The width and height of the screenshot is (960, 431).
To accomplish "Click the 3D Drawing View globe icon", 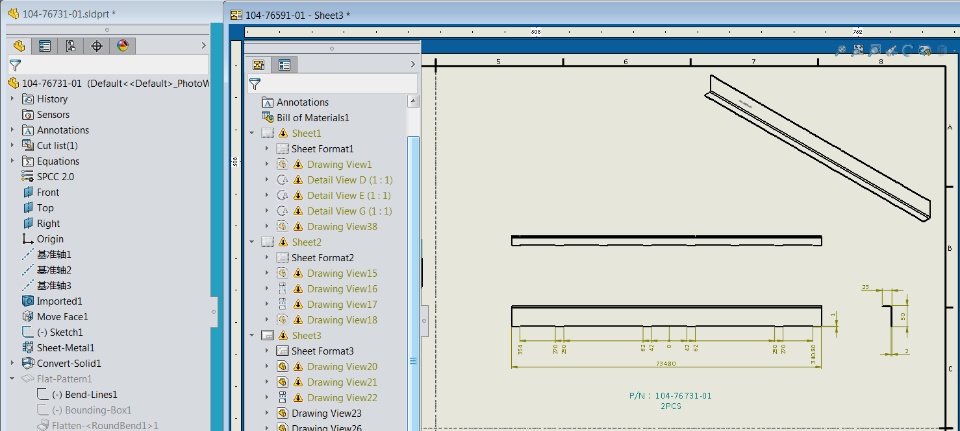I will click(x=926, y=50).
